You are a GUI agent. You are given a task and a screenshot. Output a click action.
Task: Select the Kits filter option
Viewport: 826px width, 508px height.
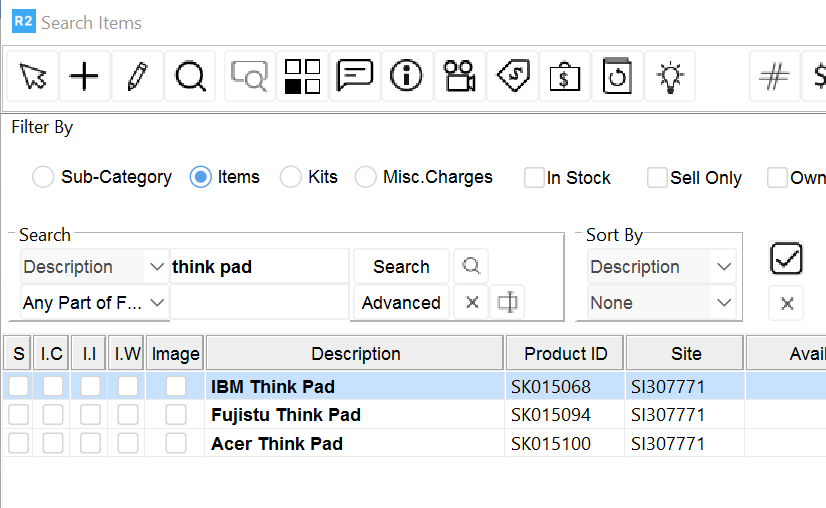point(290,177)
